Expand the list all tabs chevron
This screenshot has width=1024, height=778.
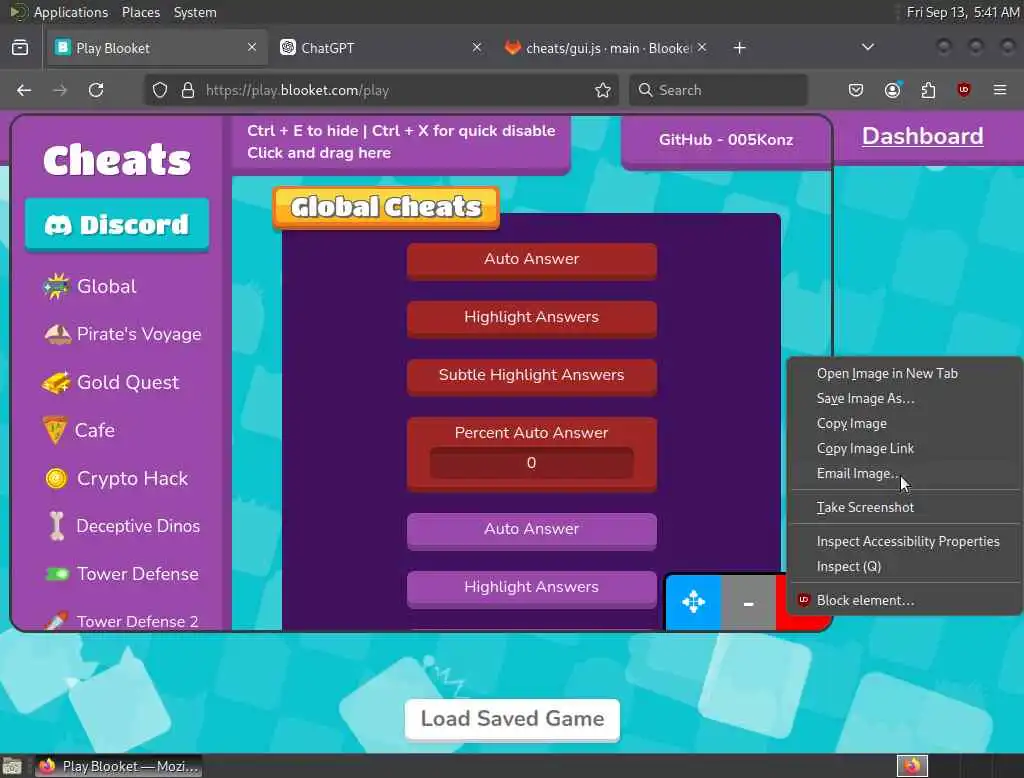tap(868, 48)
